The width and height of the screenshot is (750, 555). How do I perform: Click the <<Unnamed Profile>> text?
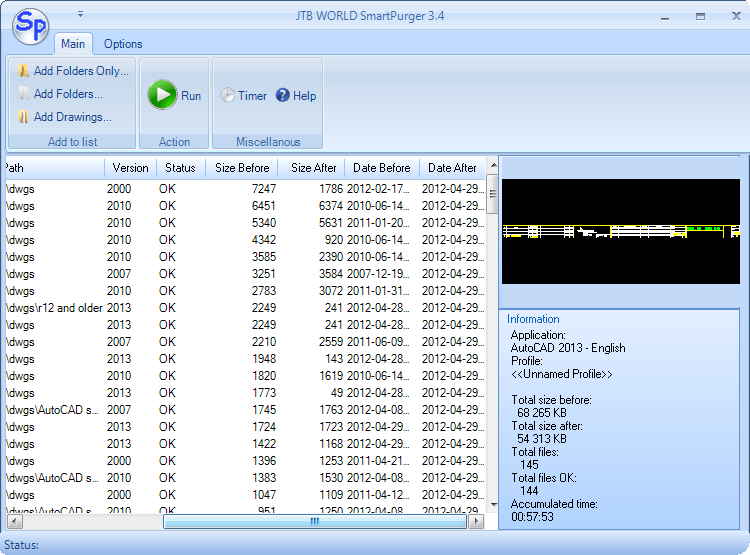(562, 374)
